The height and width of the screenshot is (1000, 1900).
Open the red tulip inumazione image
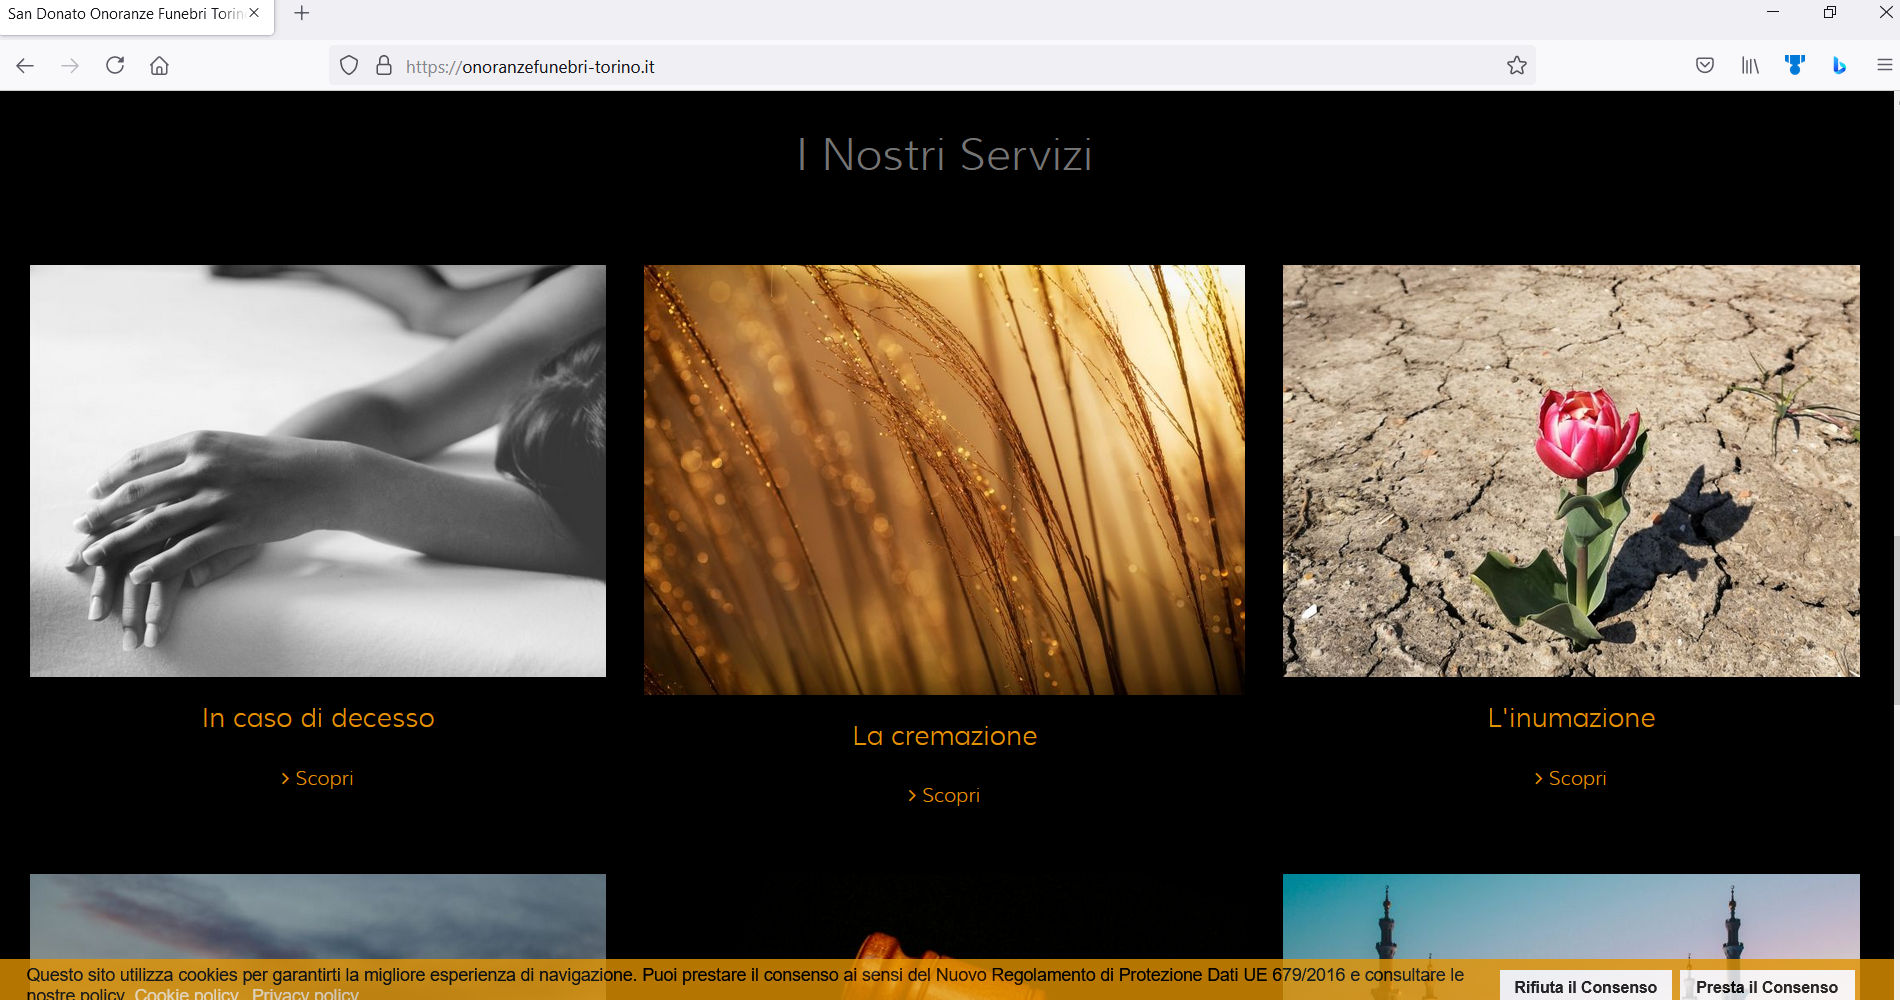[x=1571, y=470]
